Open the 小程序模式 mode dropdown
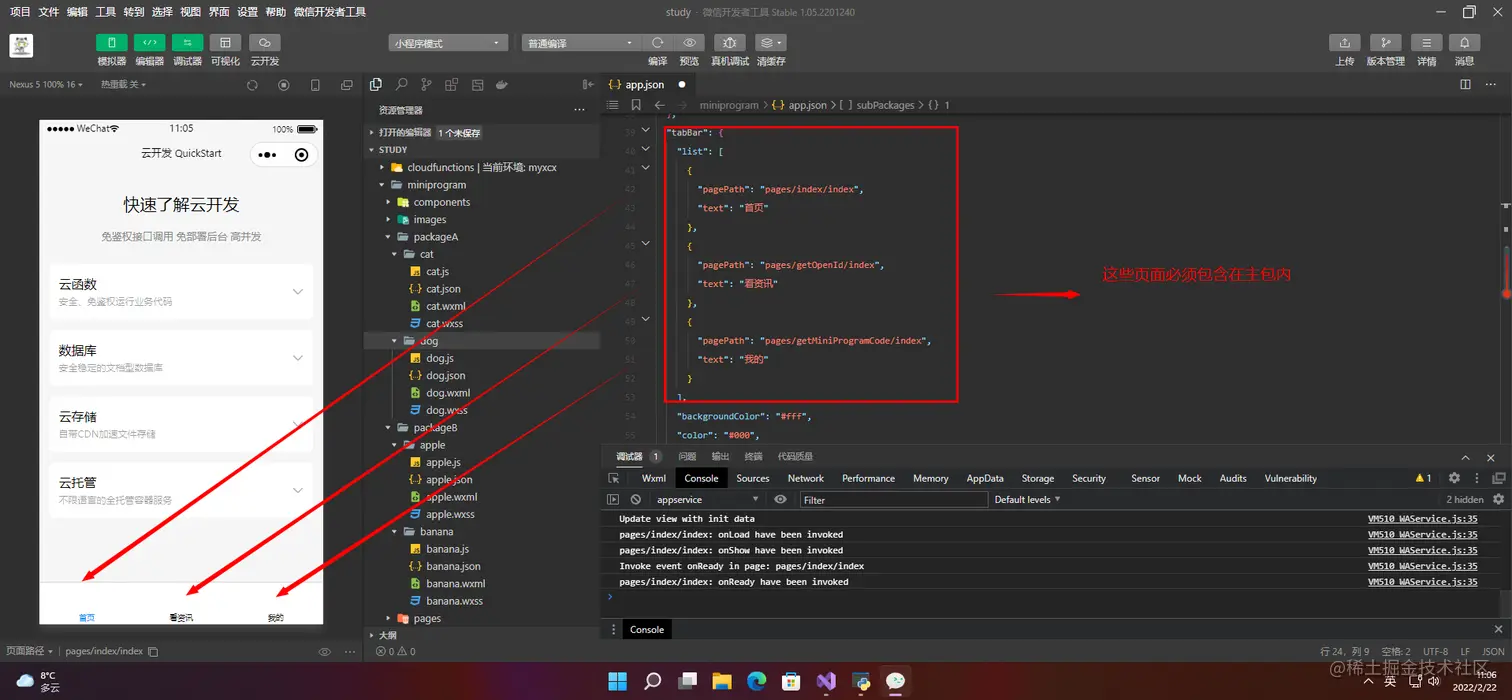Image resolution: width=1512 pixels, height=700 pixels. [x=448, y=43]
